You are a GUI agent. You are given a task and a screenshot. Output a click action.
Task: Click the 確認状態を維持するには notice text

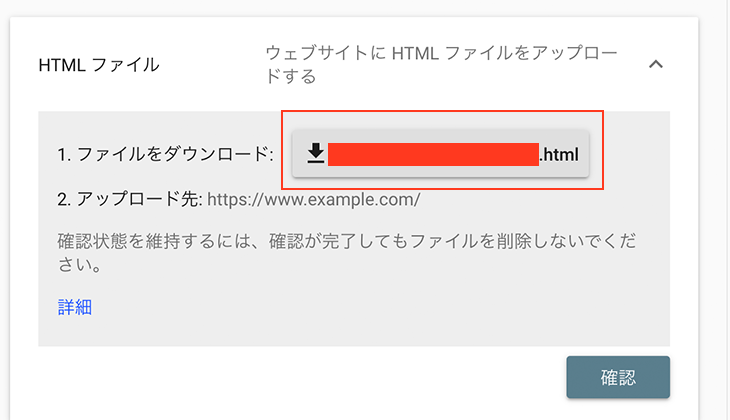pyautogui.click(x=347, y=253)
